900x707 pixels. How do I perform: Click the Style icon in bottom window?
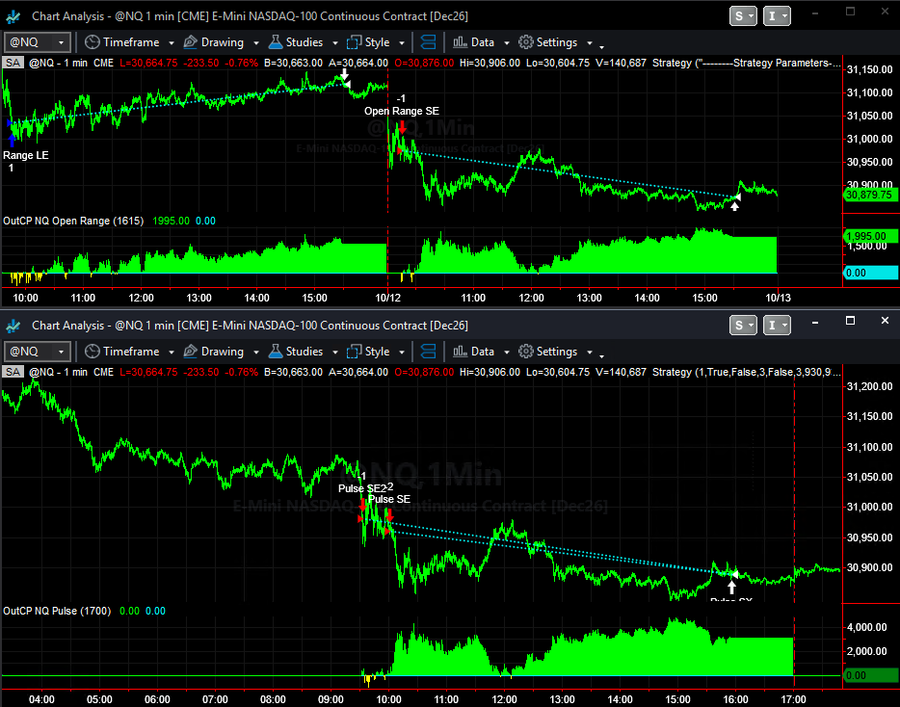[354, 352]
